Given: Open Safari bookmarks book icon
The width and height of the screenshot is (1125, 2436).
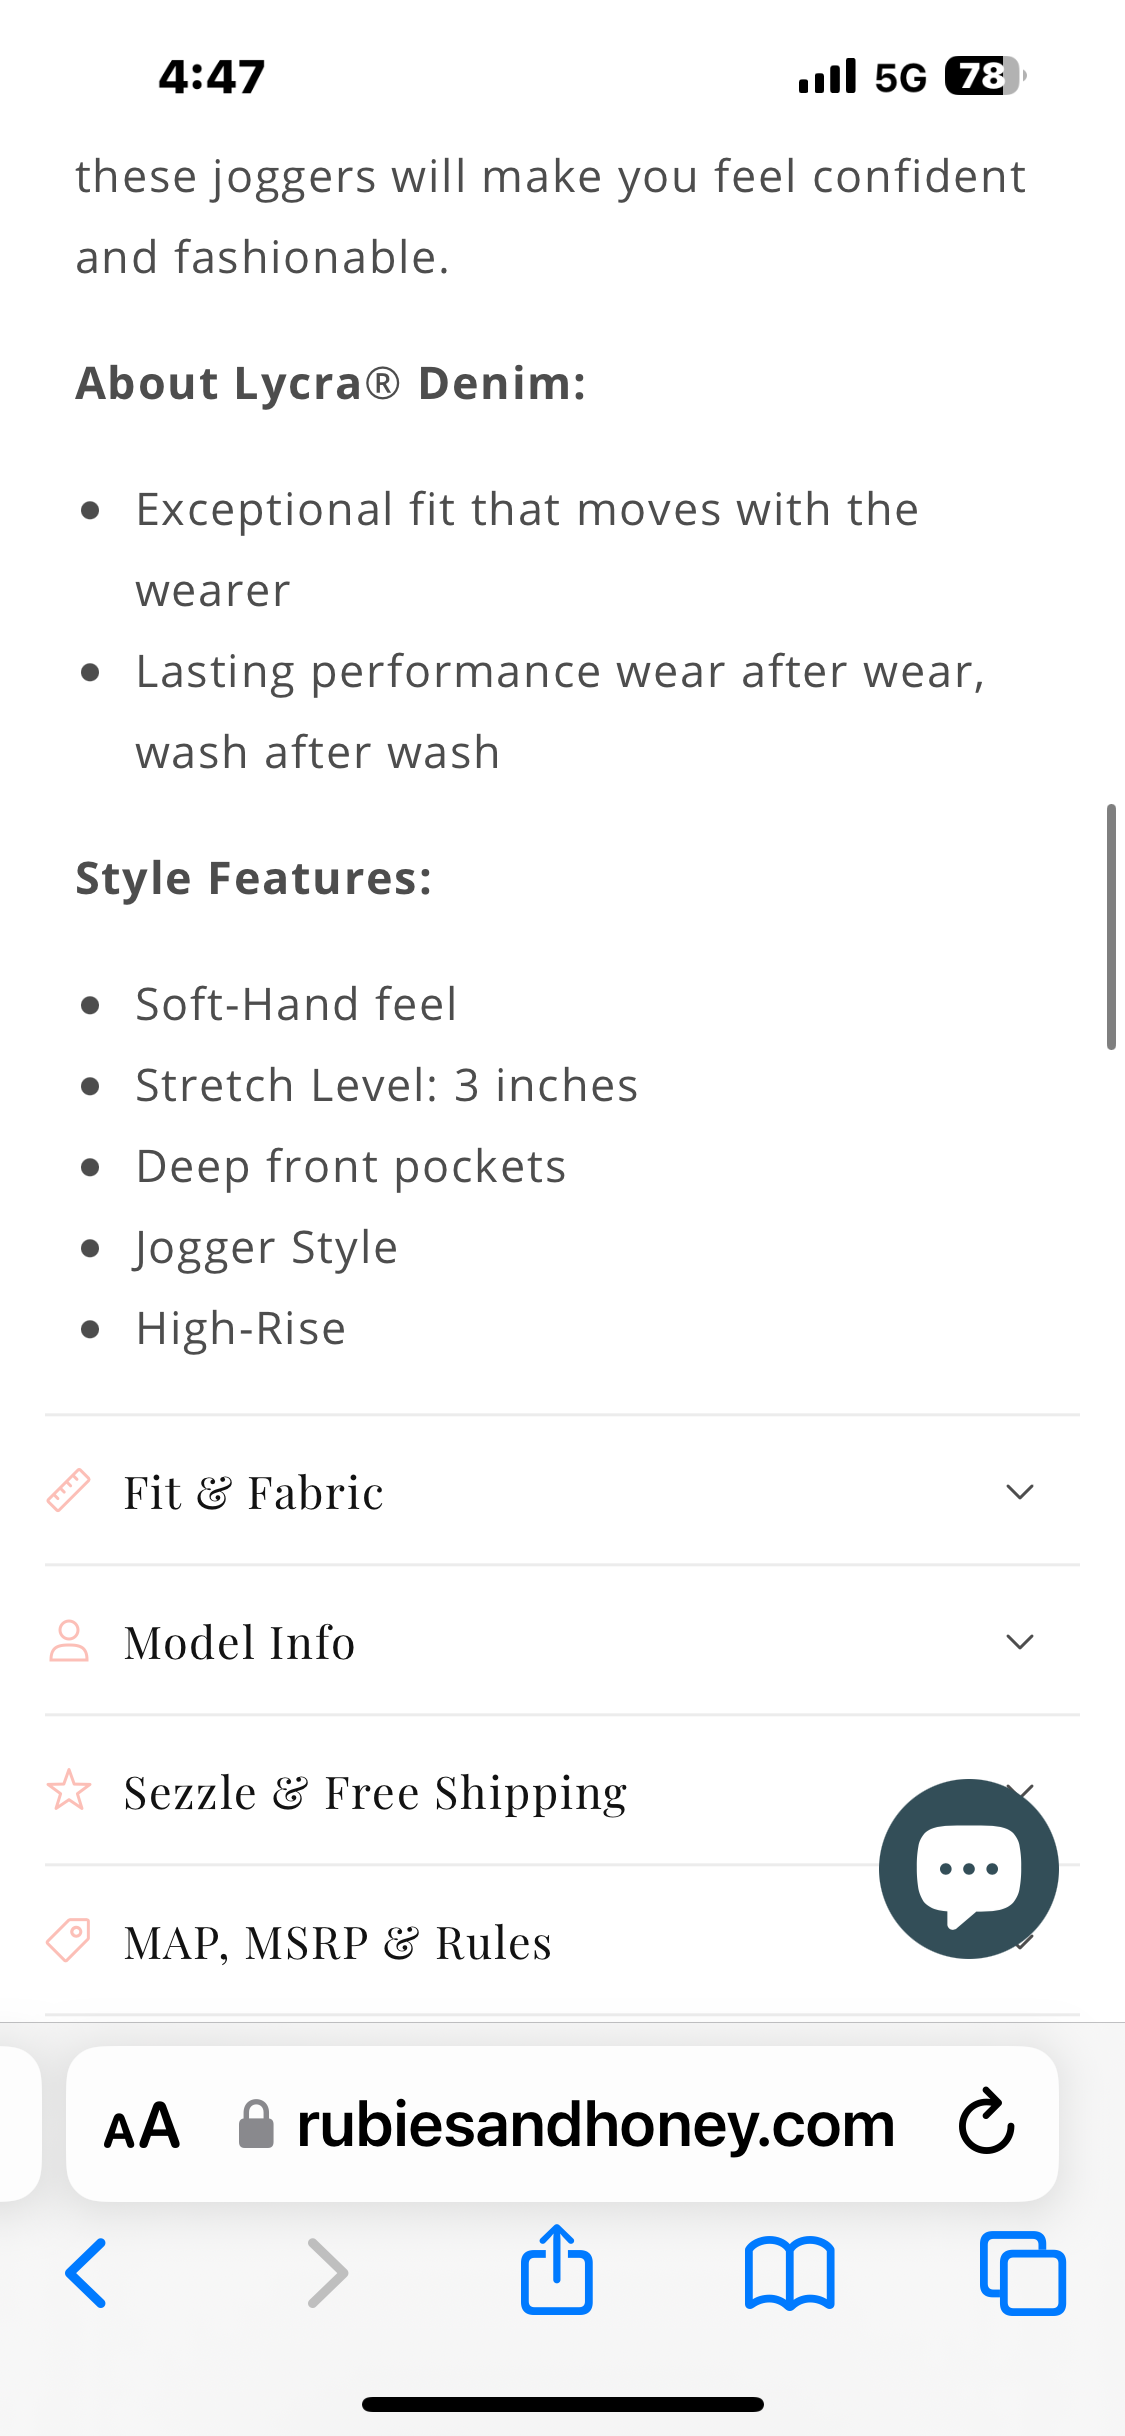Looking at the screenshot, I should 789,2272.
